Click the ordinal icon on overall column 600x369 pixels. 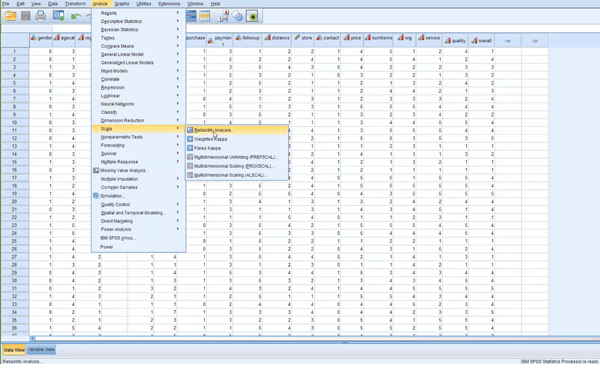[x=474, y=41]
